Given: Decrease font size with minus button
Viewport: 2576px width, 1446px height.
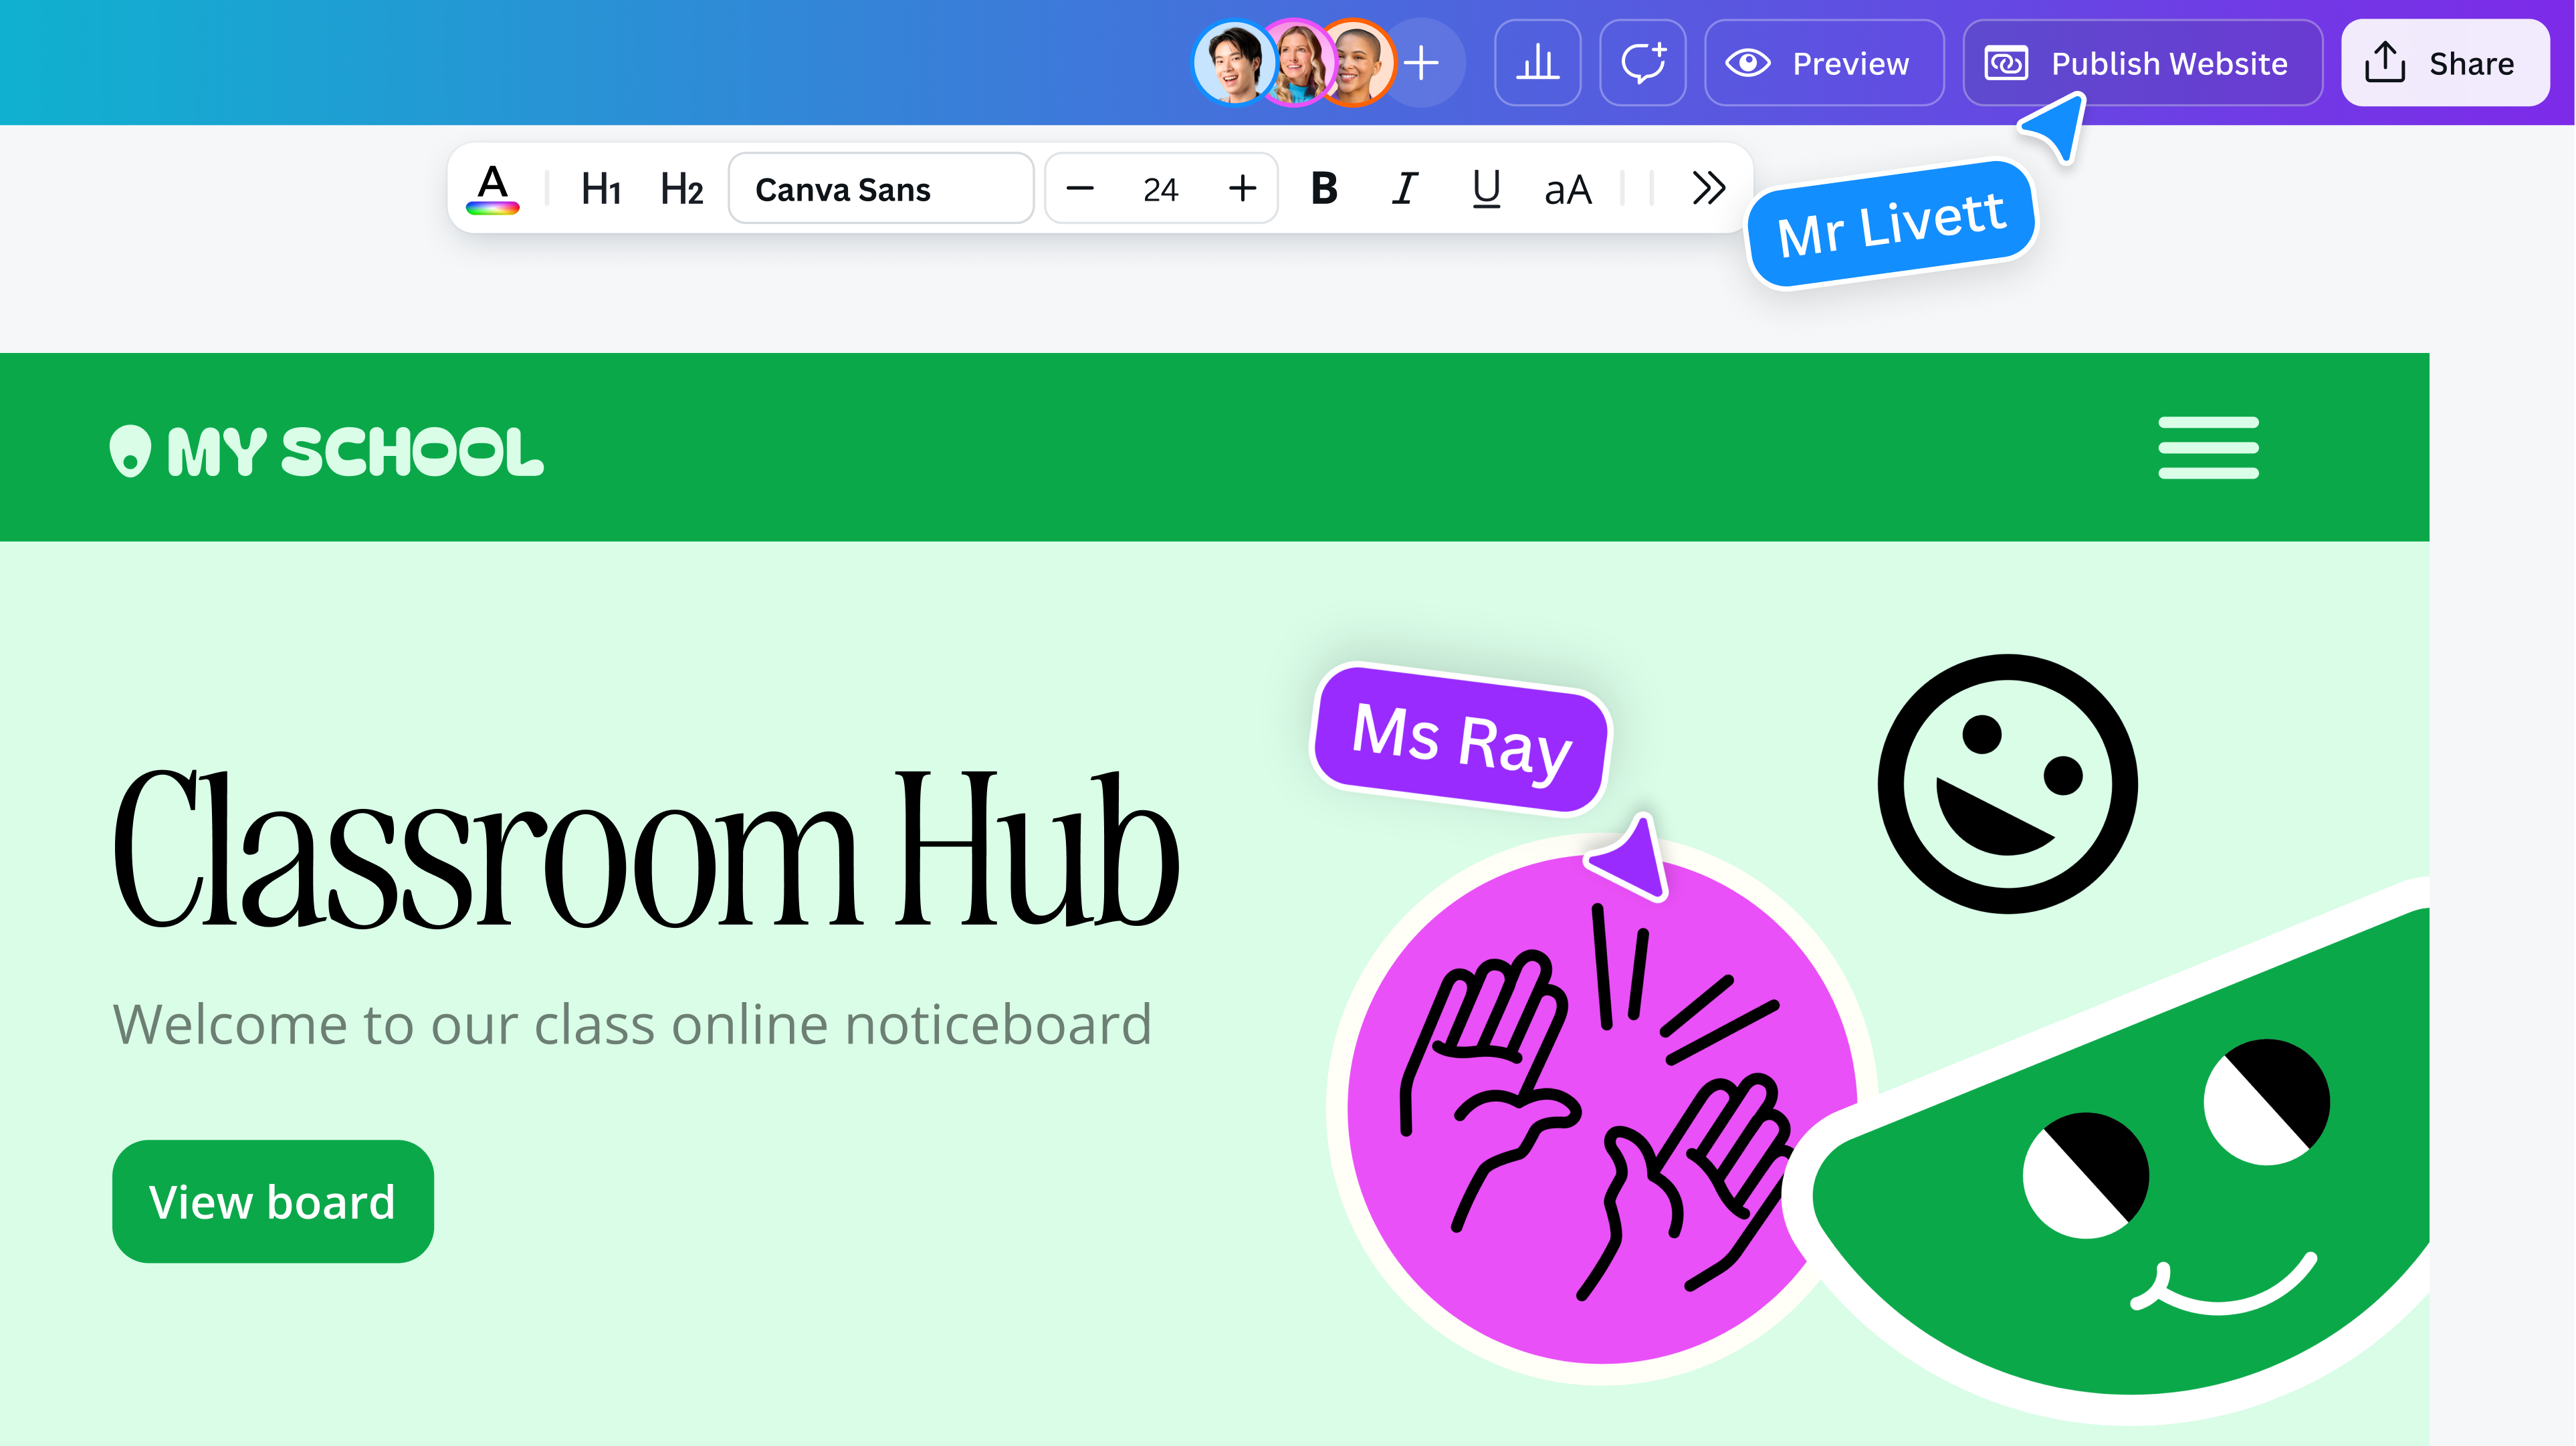Looking at the screenshot, I should pos(1080,188).
